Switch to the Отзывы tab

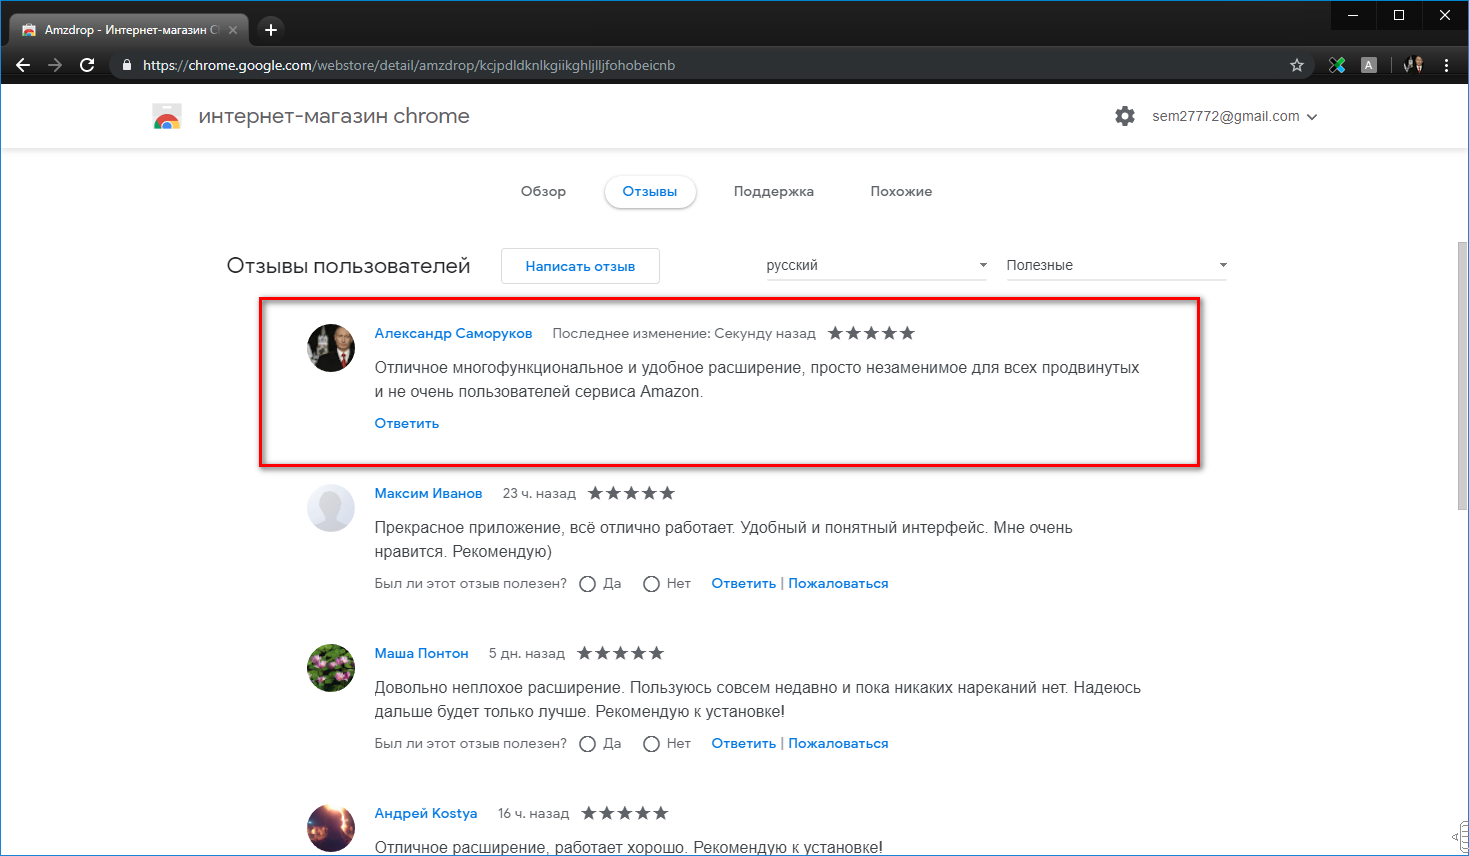point(650,191)
